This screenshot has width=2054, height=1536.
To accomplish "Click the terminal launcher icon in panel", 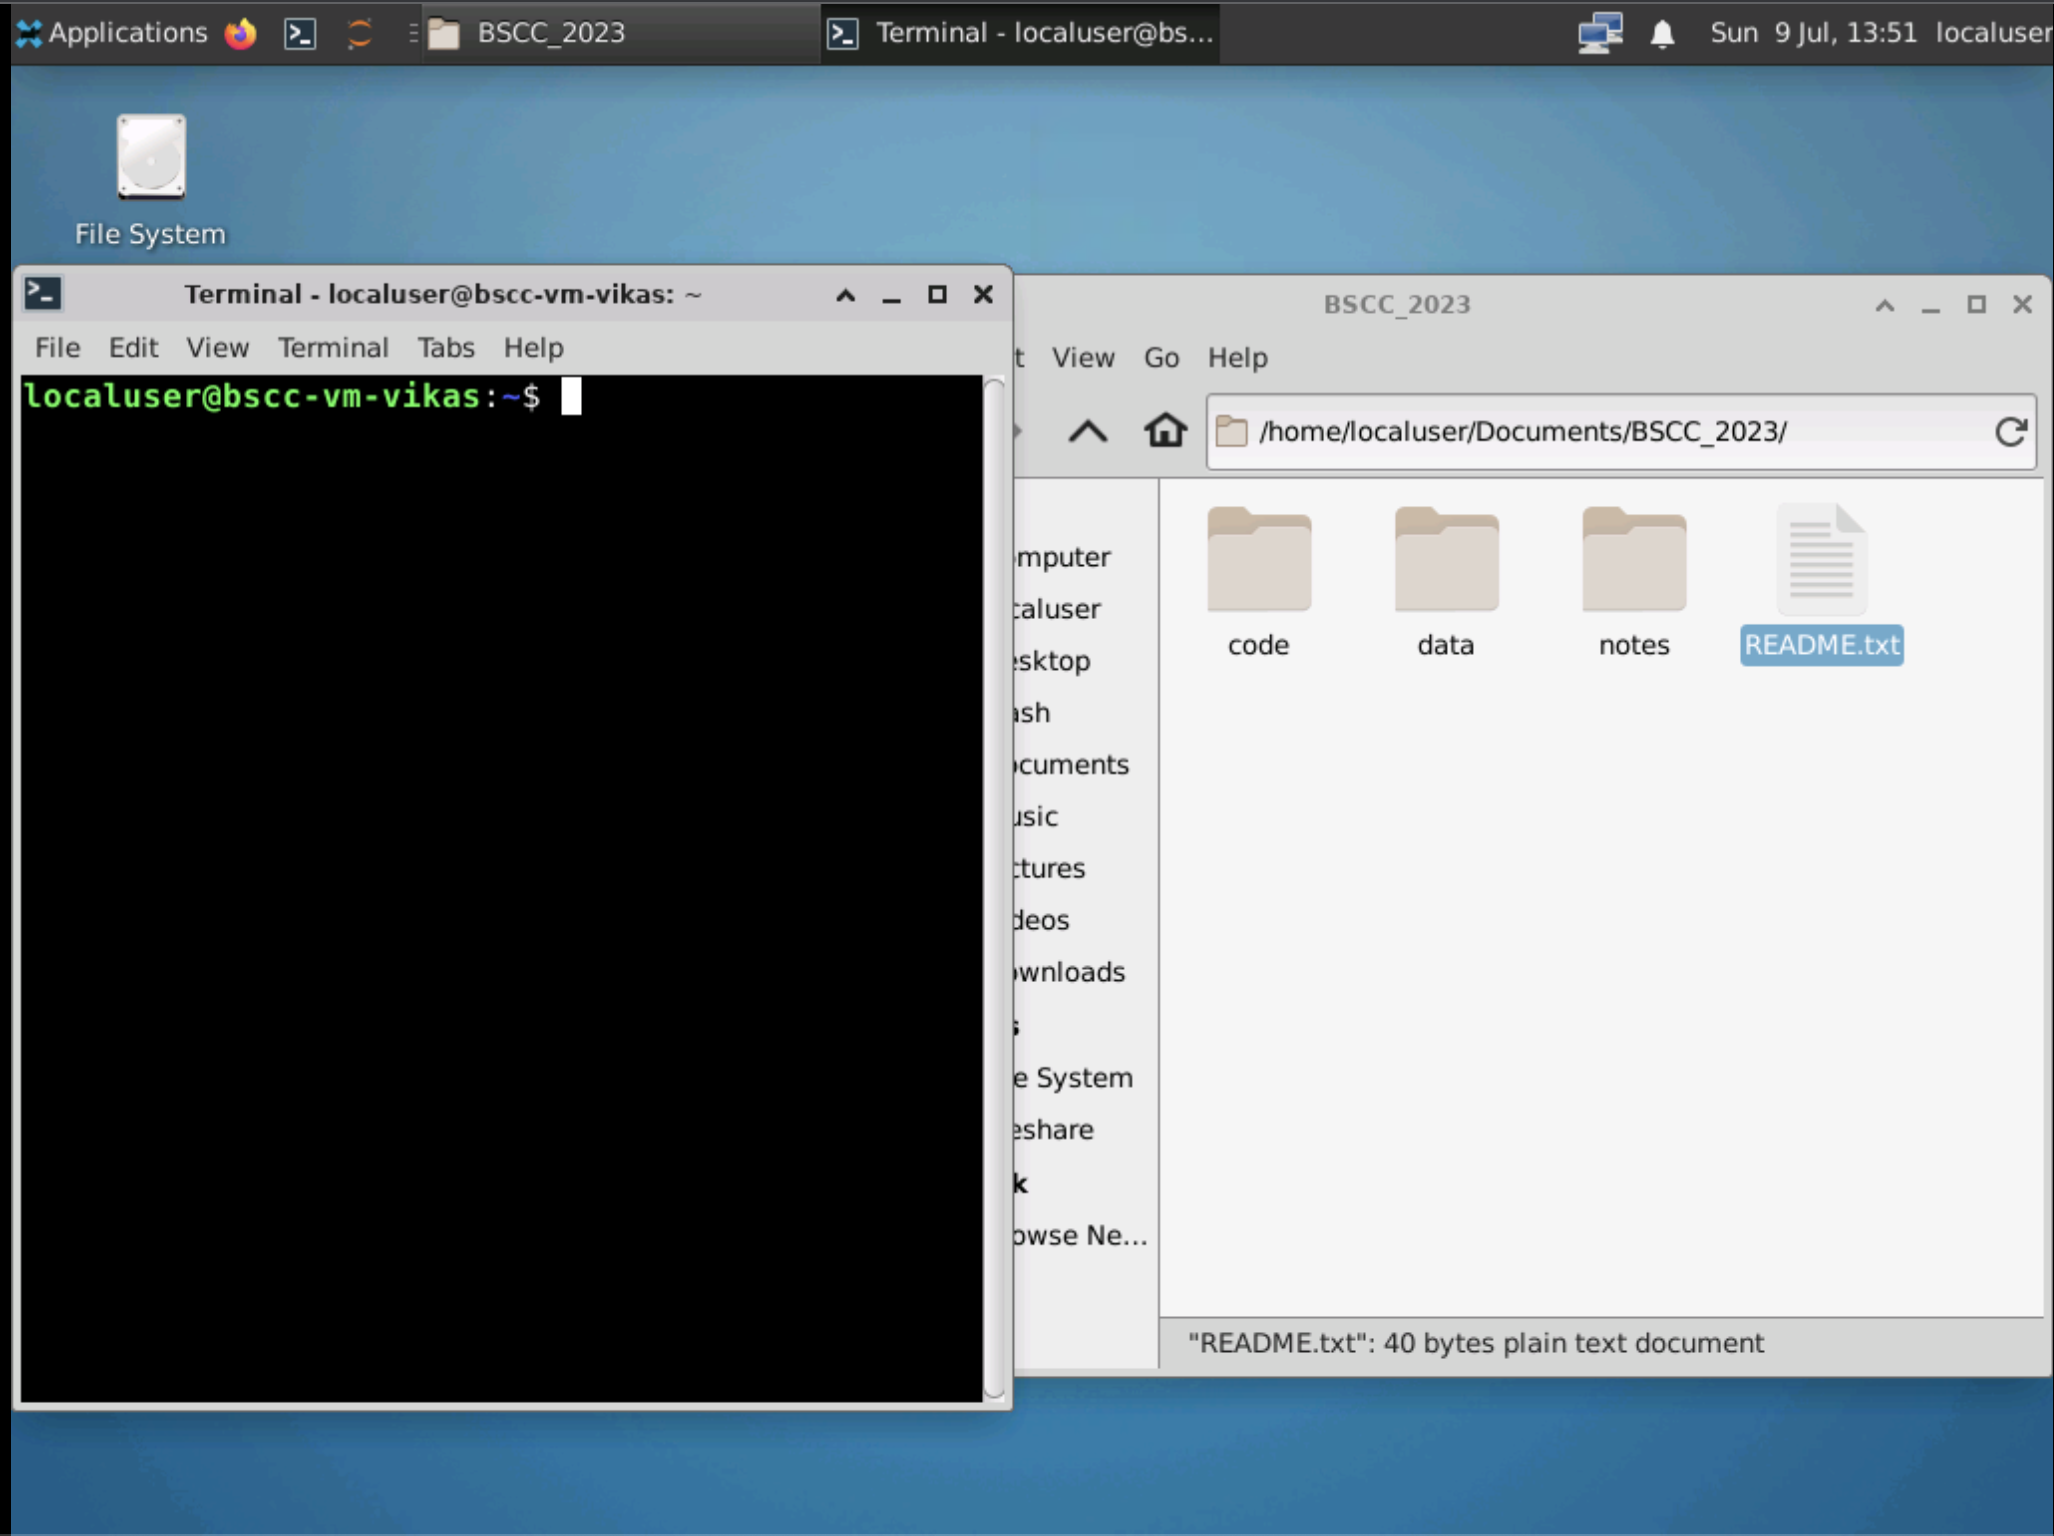I will click(300, 33).
